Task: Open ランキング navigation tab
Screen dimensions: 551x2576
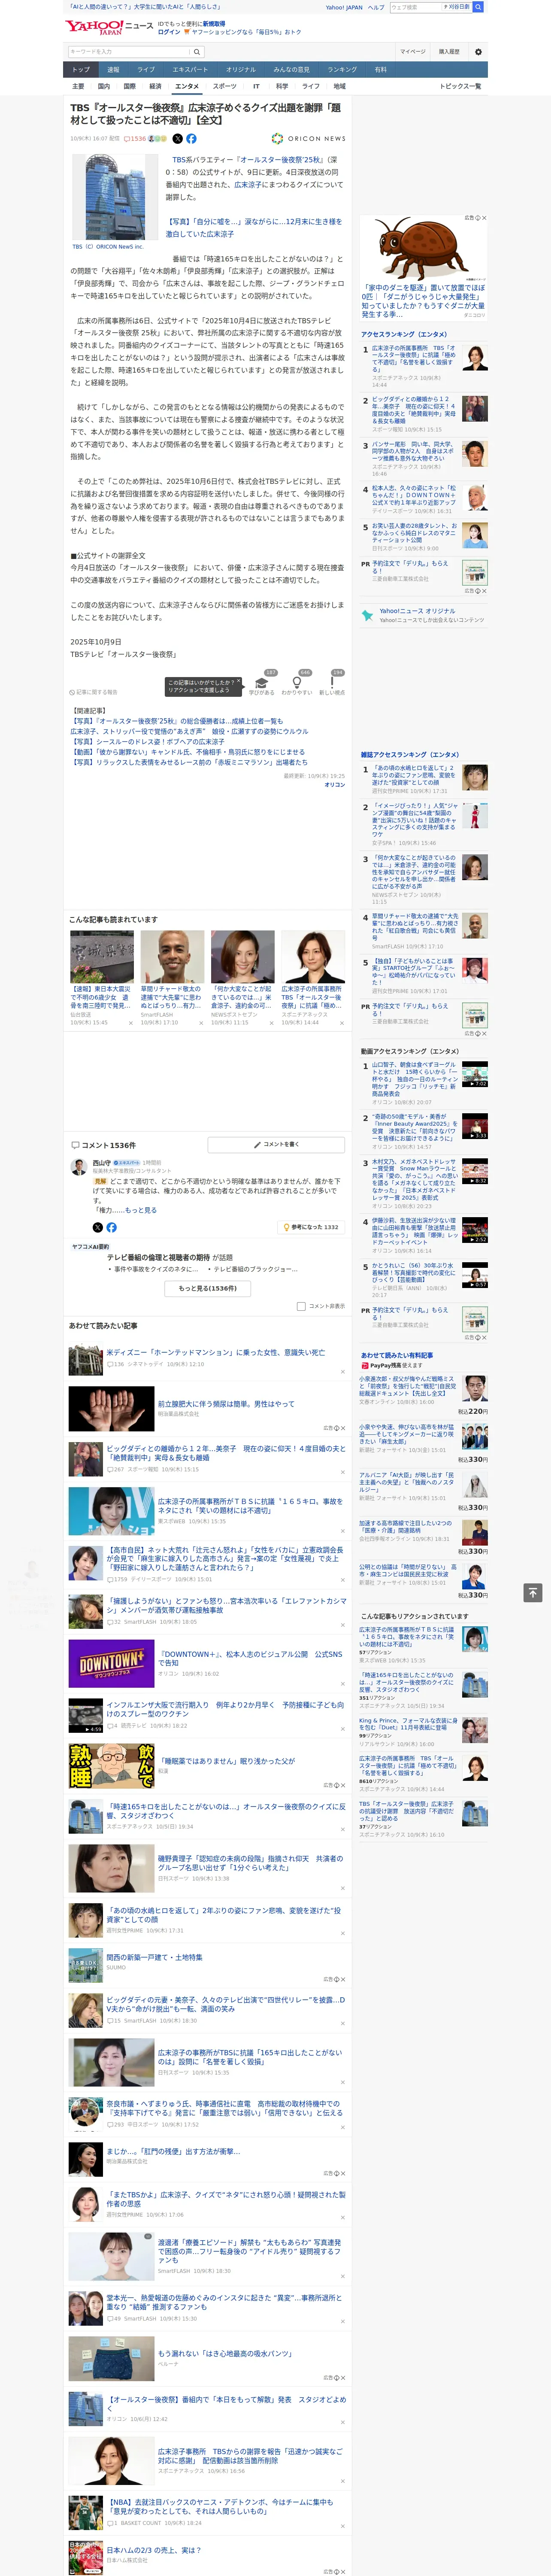Action: 342,70
